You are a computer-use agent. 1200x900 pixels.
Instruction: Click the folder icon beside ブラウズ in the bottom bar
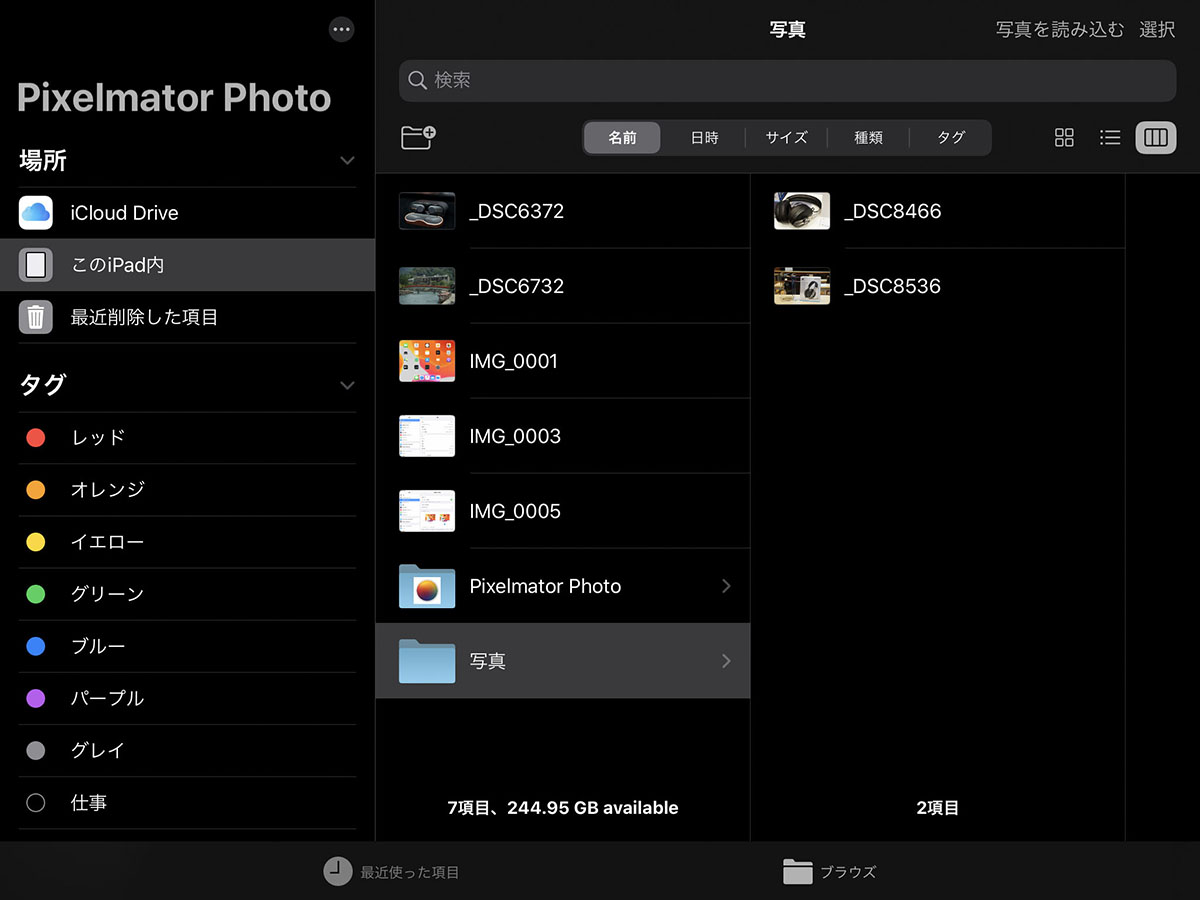point(797,872)
